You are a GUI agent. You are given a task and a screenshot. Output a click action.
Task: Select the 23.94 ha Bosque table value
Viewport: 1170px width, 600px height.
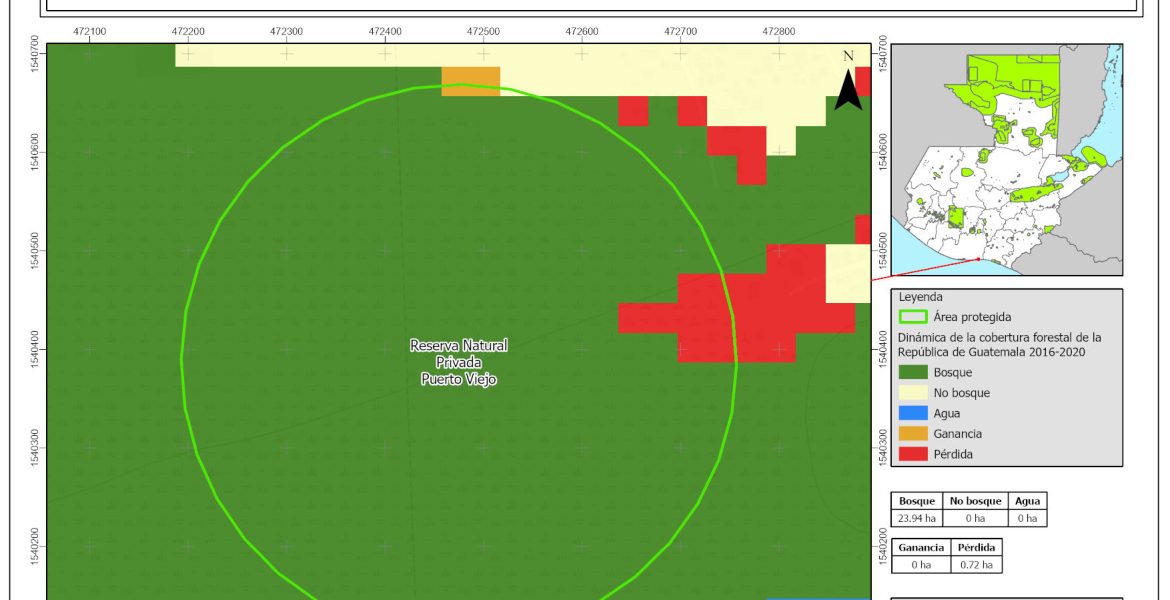917,518
